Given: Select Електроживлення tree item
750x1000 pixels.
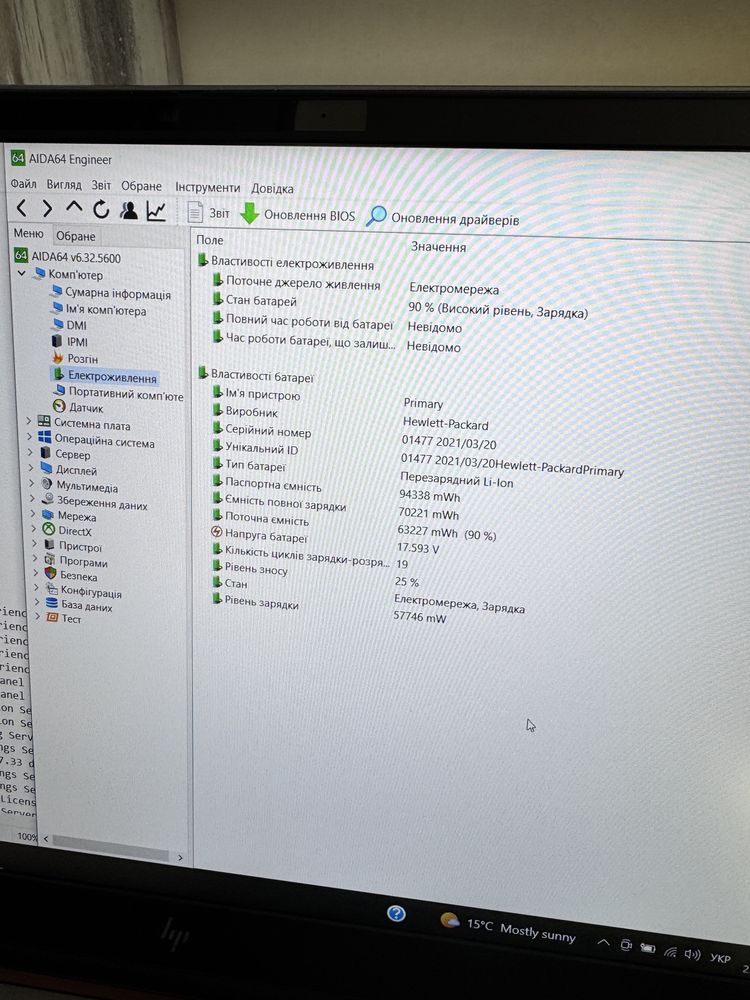Looking at the screenshot, I should [105, 376].
